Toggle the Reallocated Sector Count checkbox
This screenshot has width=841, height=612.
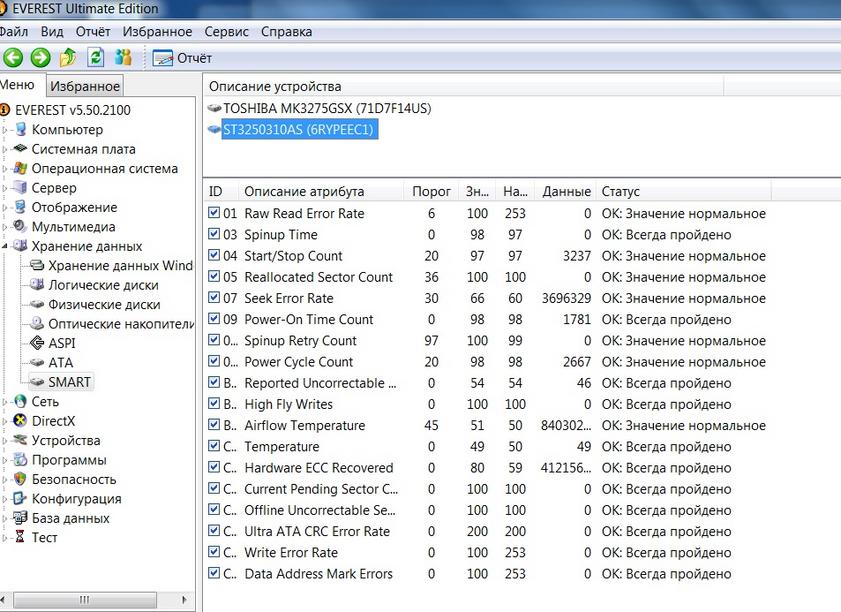(214, 277)
